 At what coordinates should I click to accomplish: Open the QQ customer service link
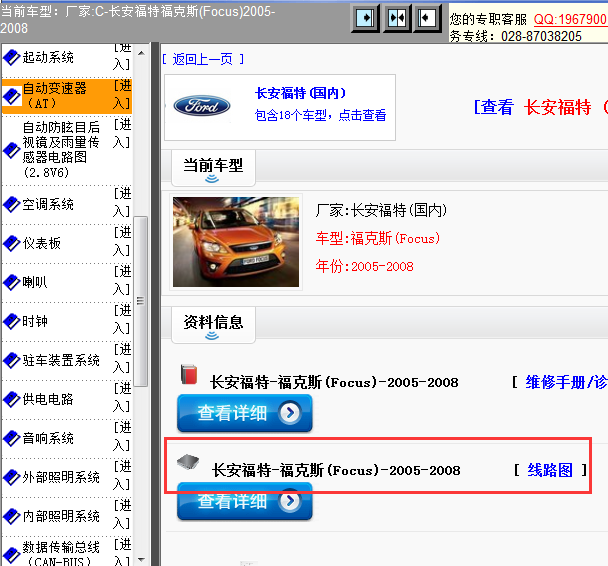[570, 19]
